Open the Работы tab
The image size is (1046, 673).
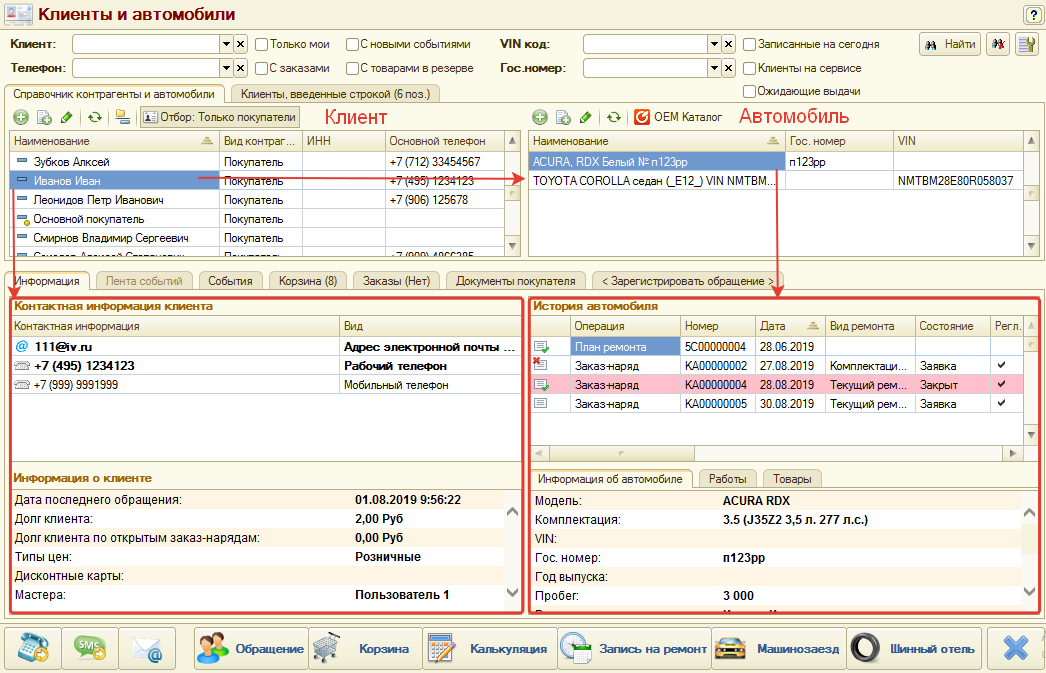[x=727, y=479]
